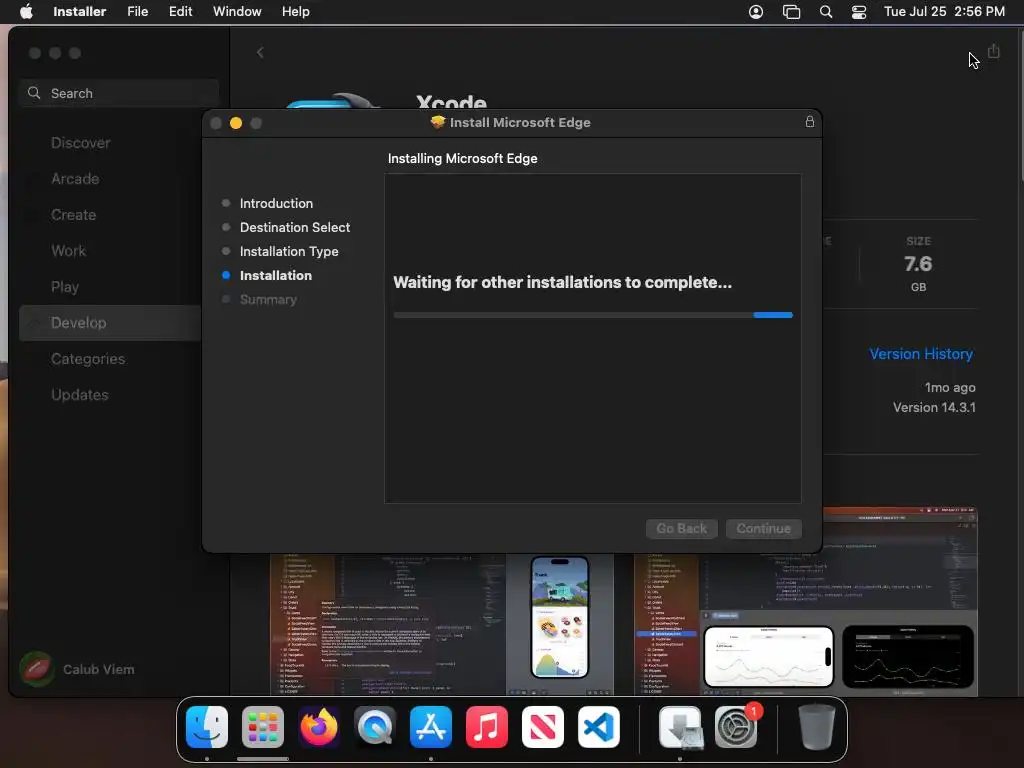Open the Window menu
1024x768 pixels.
[x=237, y=12]
